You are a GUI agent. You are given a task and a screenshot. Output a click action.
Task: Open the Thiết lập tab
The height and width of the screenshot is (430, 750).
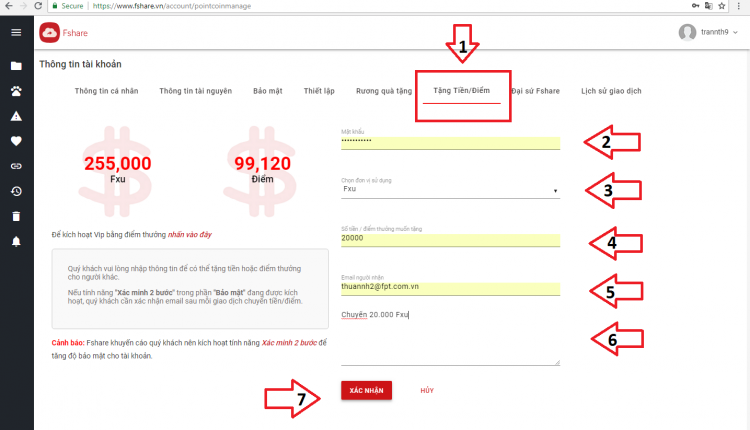click(319, 91)
